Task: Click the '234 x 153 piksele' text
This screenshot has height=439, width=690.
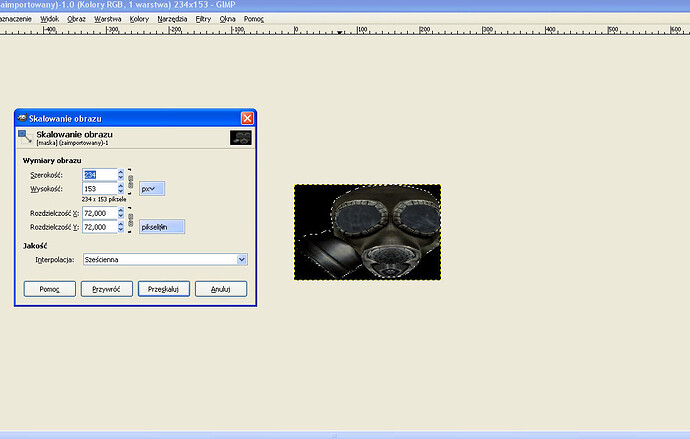Action: pos(104,199)
